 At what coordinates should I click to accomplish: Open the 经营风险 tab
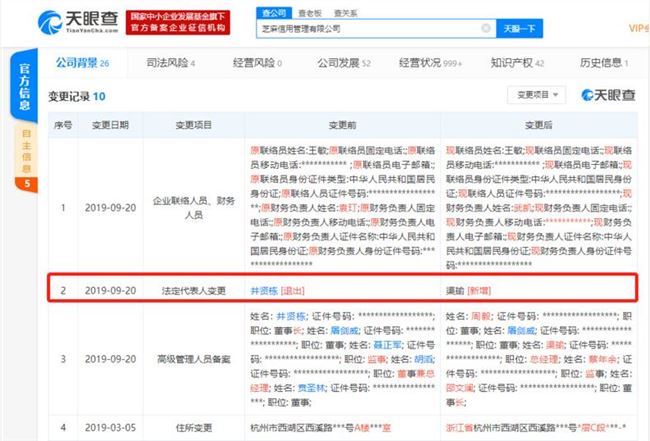257,63
